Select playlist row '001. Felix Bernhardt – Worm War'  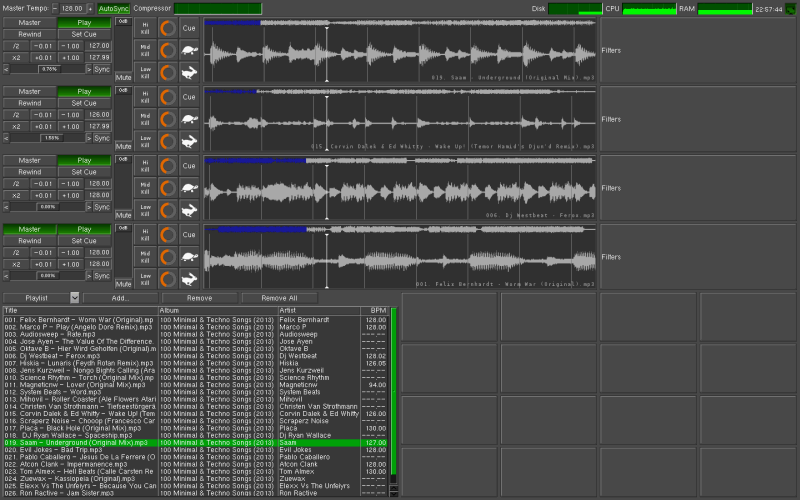pos(195,320)
